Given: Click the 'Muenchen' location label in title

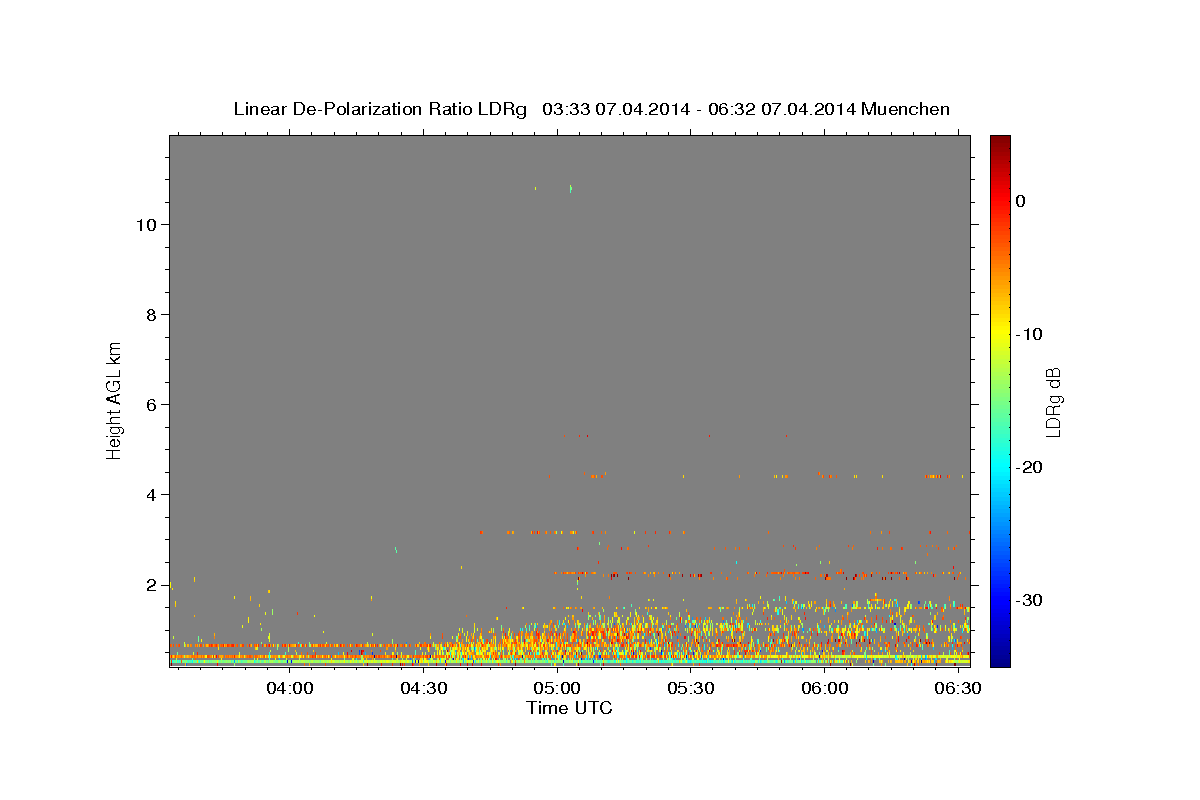Looking at the screenshot, I should [906, 109].
